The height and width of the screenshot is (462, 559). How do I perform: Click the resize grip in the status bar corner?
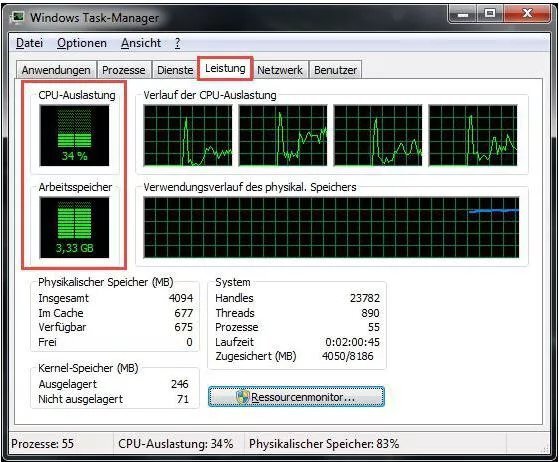coord(545,448)
